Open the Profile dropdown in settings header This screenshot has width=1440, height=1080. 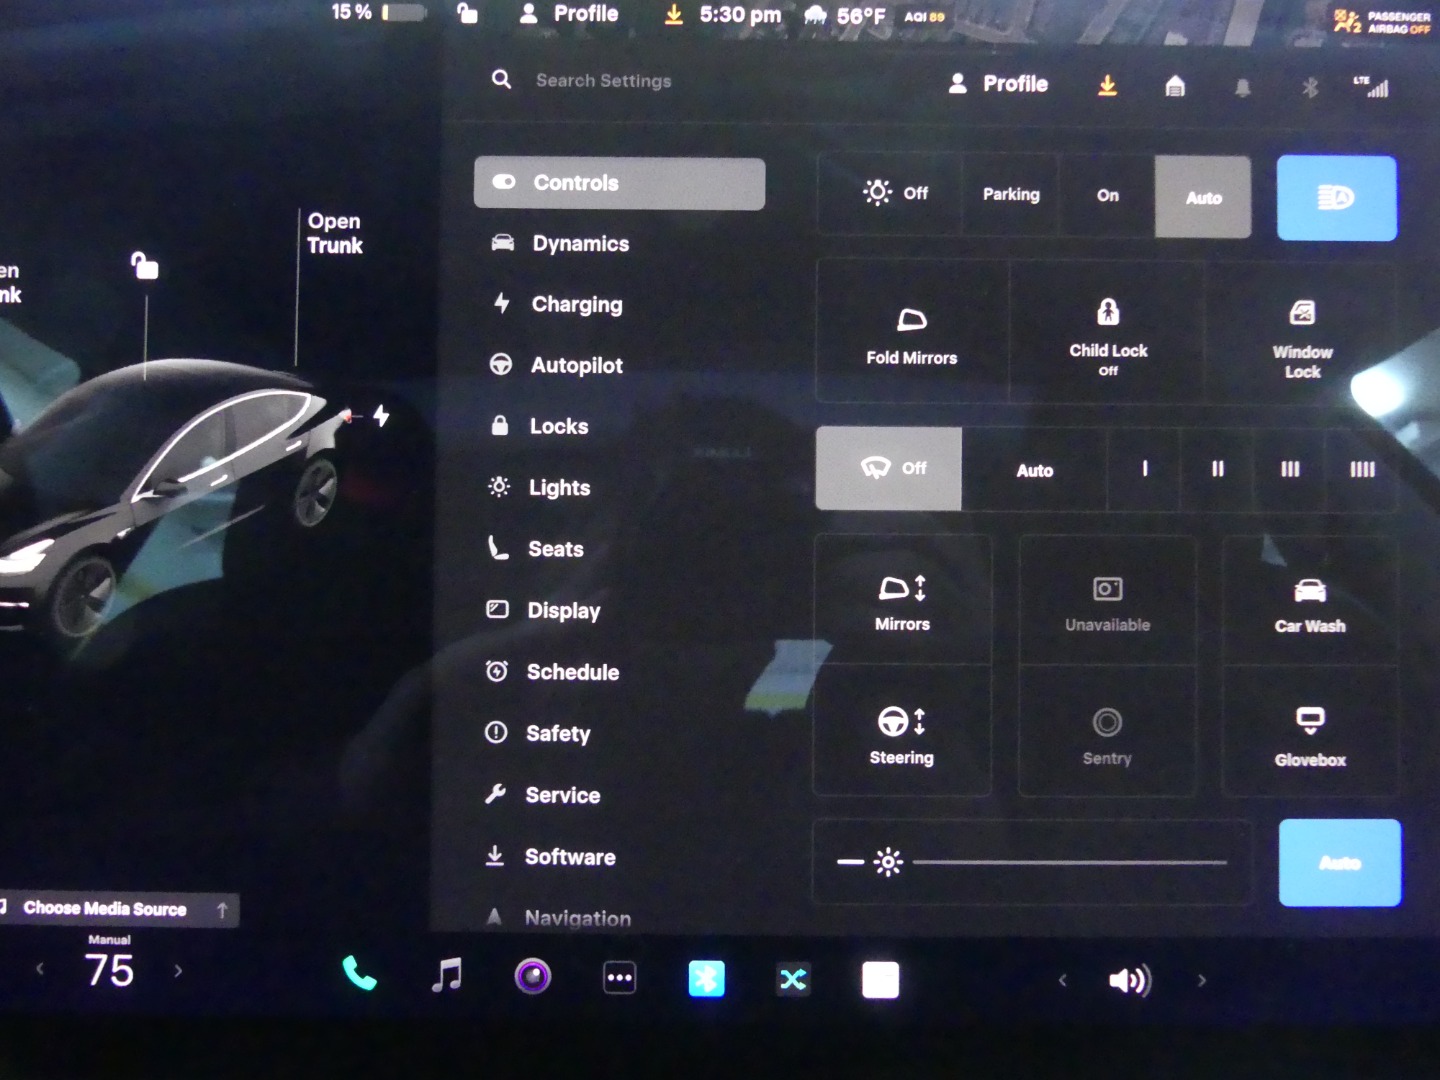[998, 84]
